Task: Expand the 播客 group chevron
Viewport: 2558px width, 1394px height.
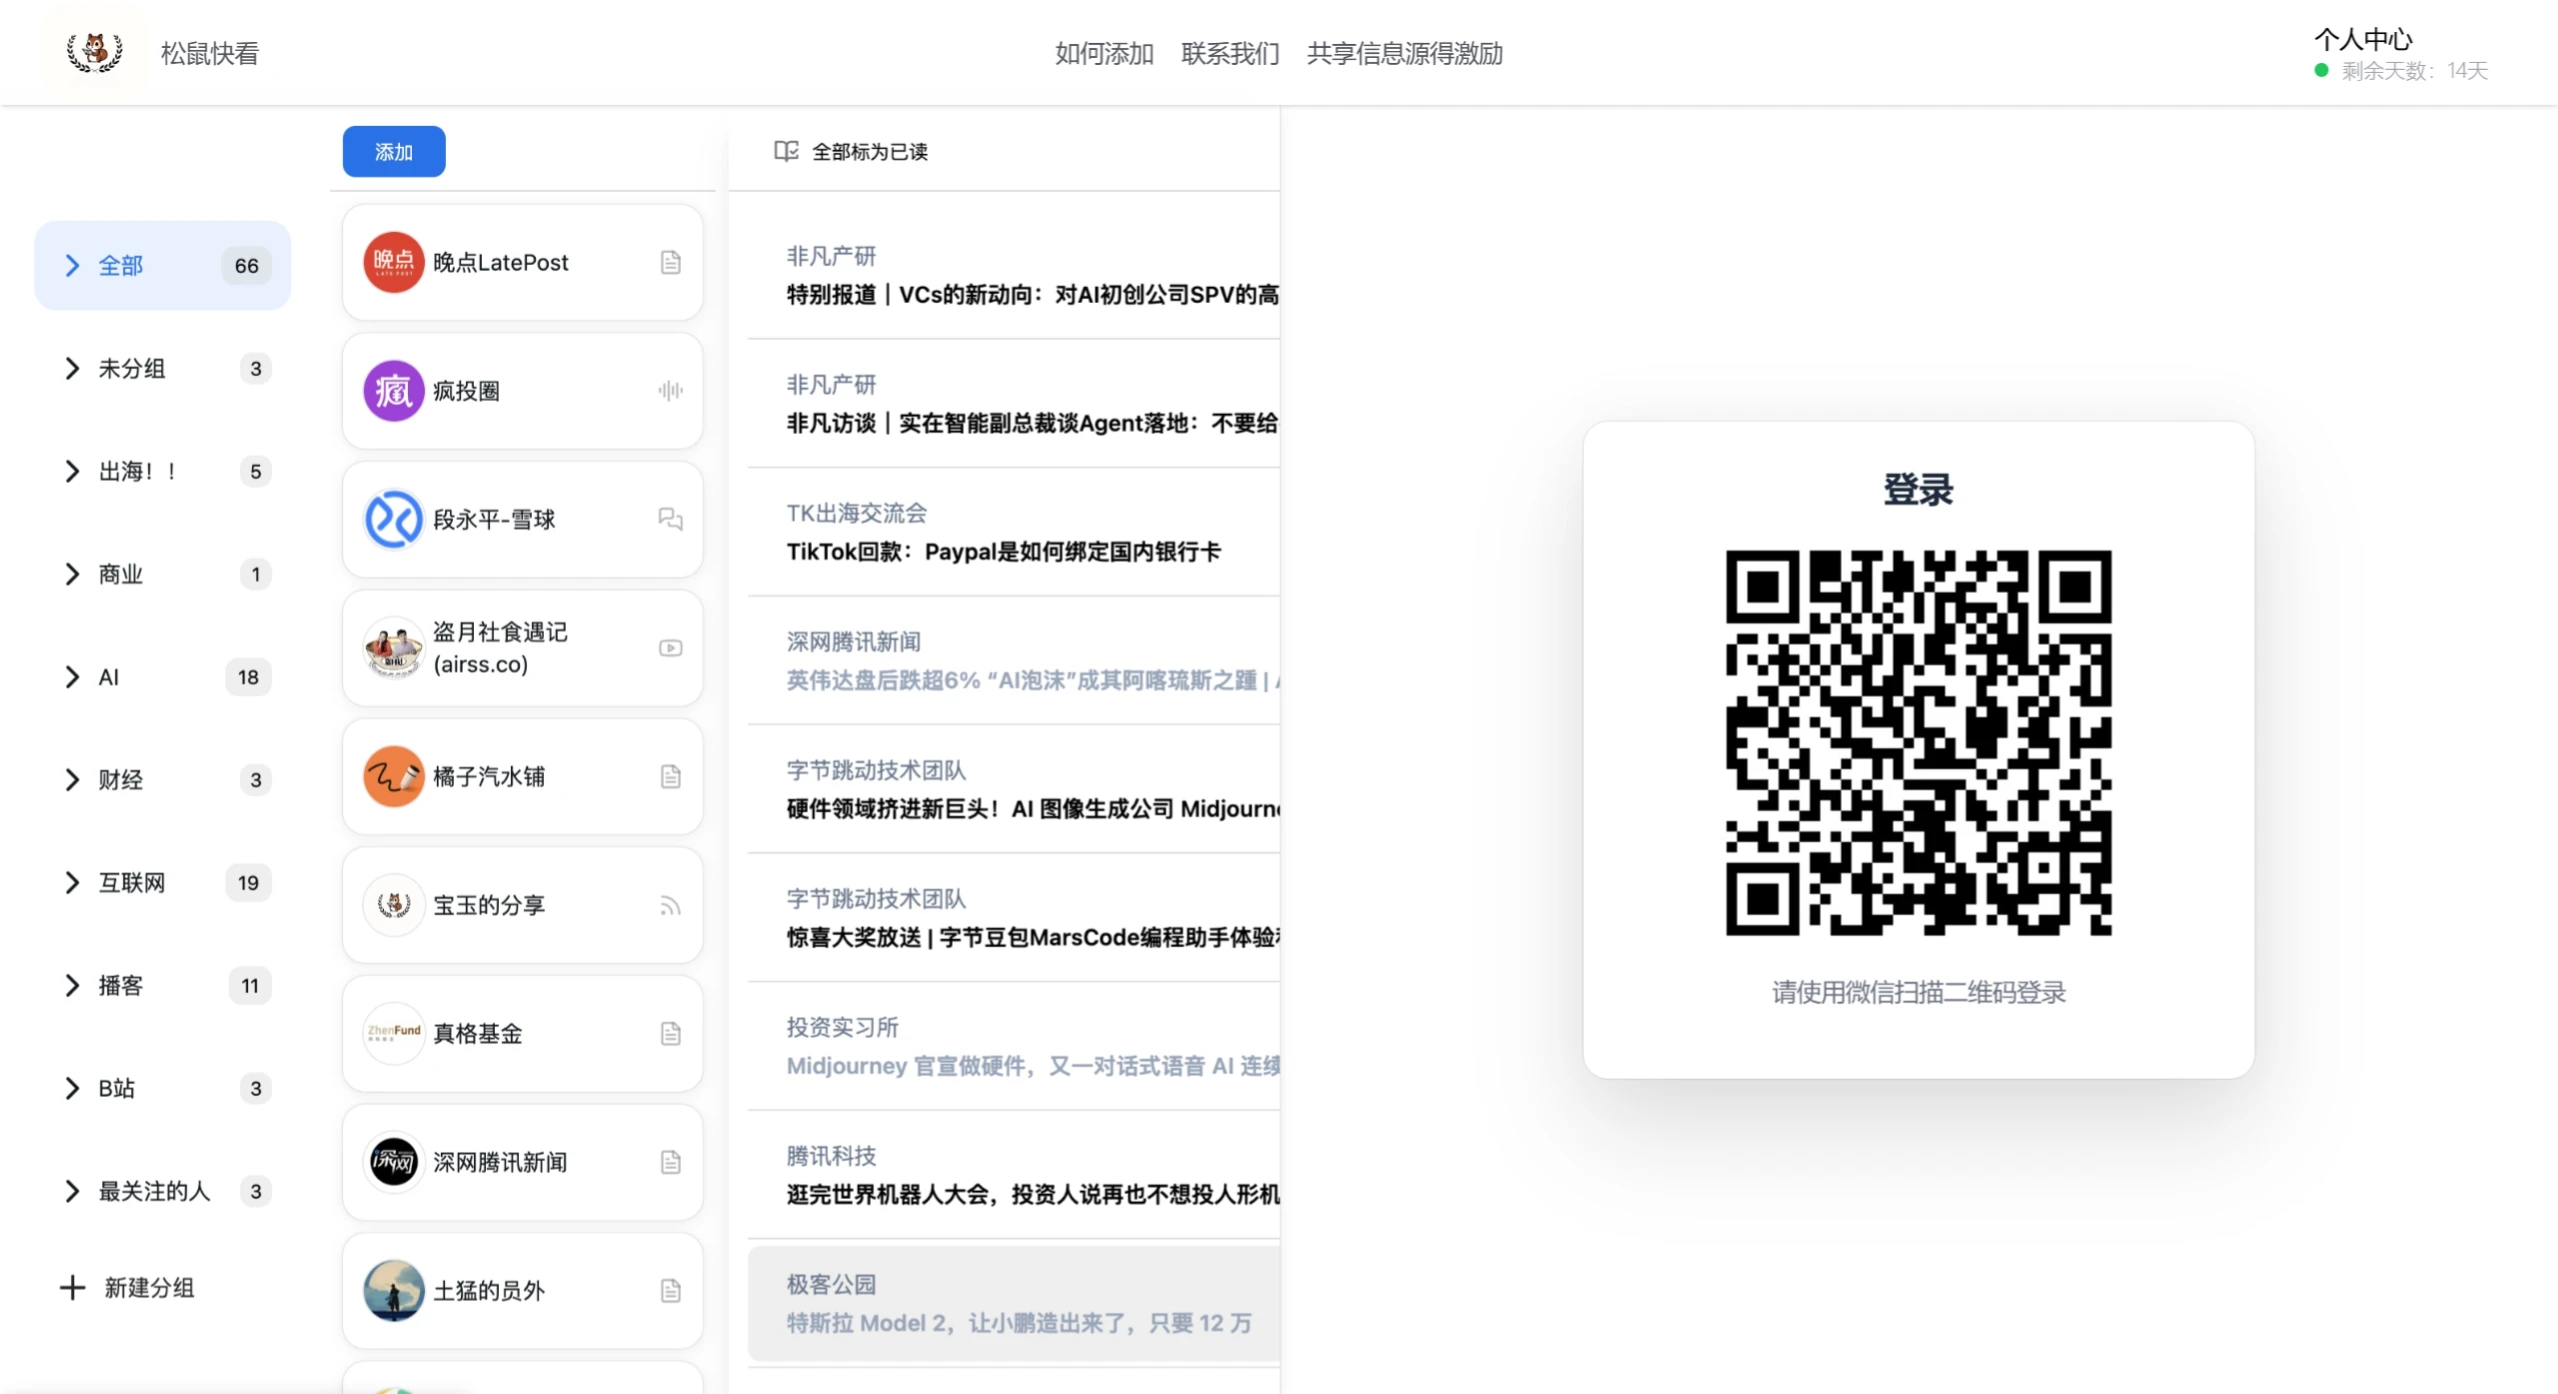Action: pyautogui.click(x=72, y=985)
